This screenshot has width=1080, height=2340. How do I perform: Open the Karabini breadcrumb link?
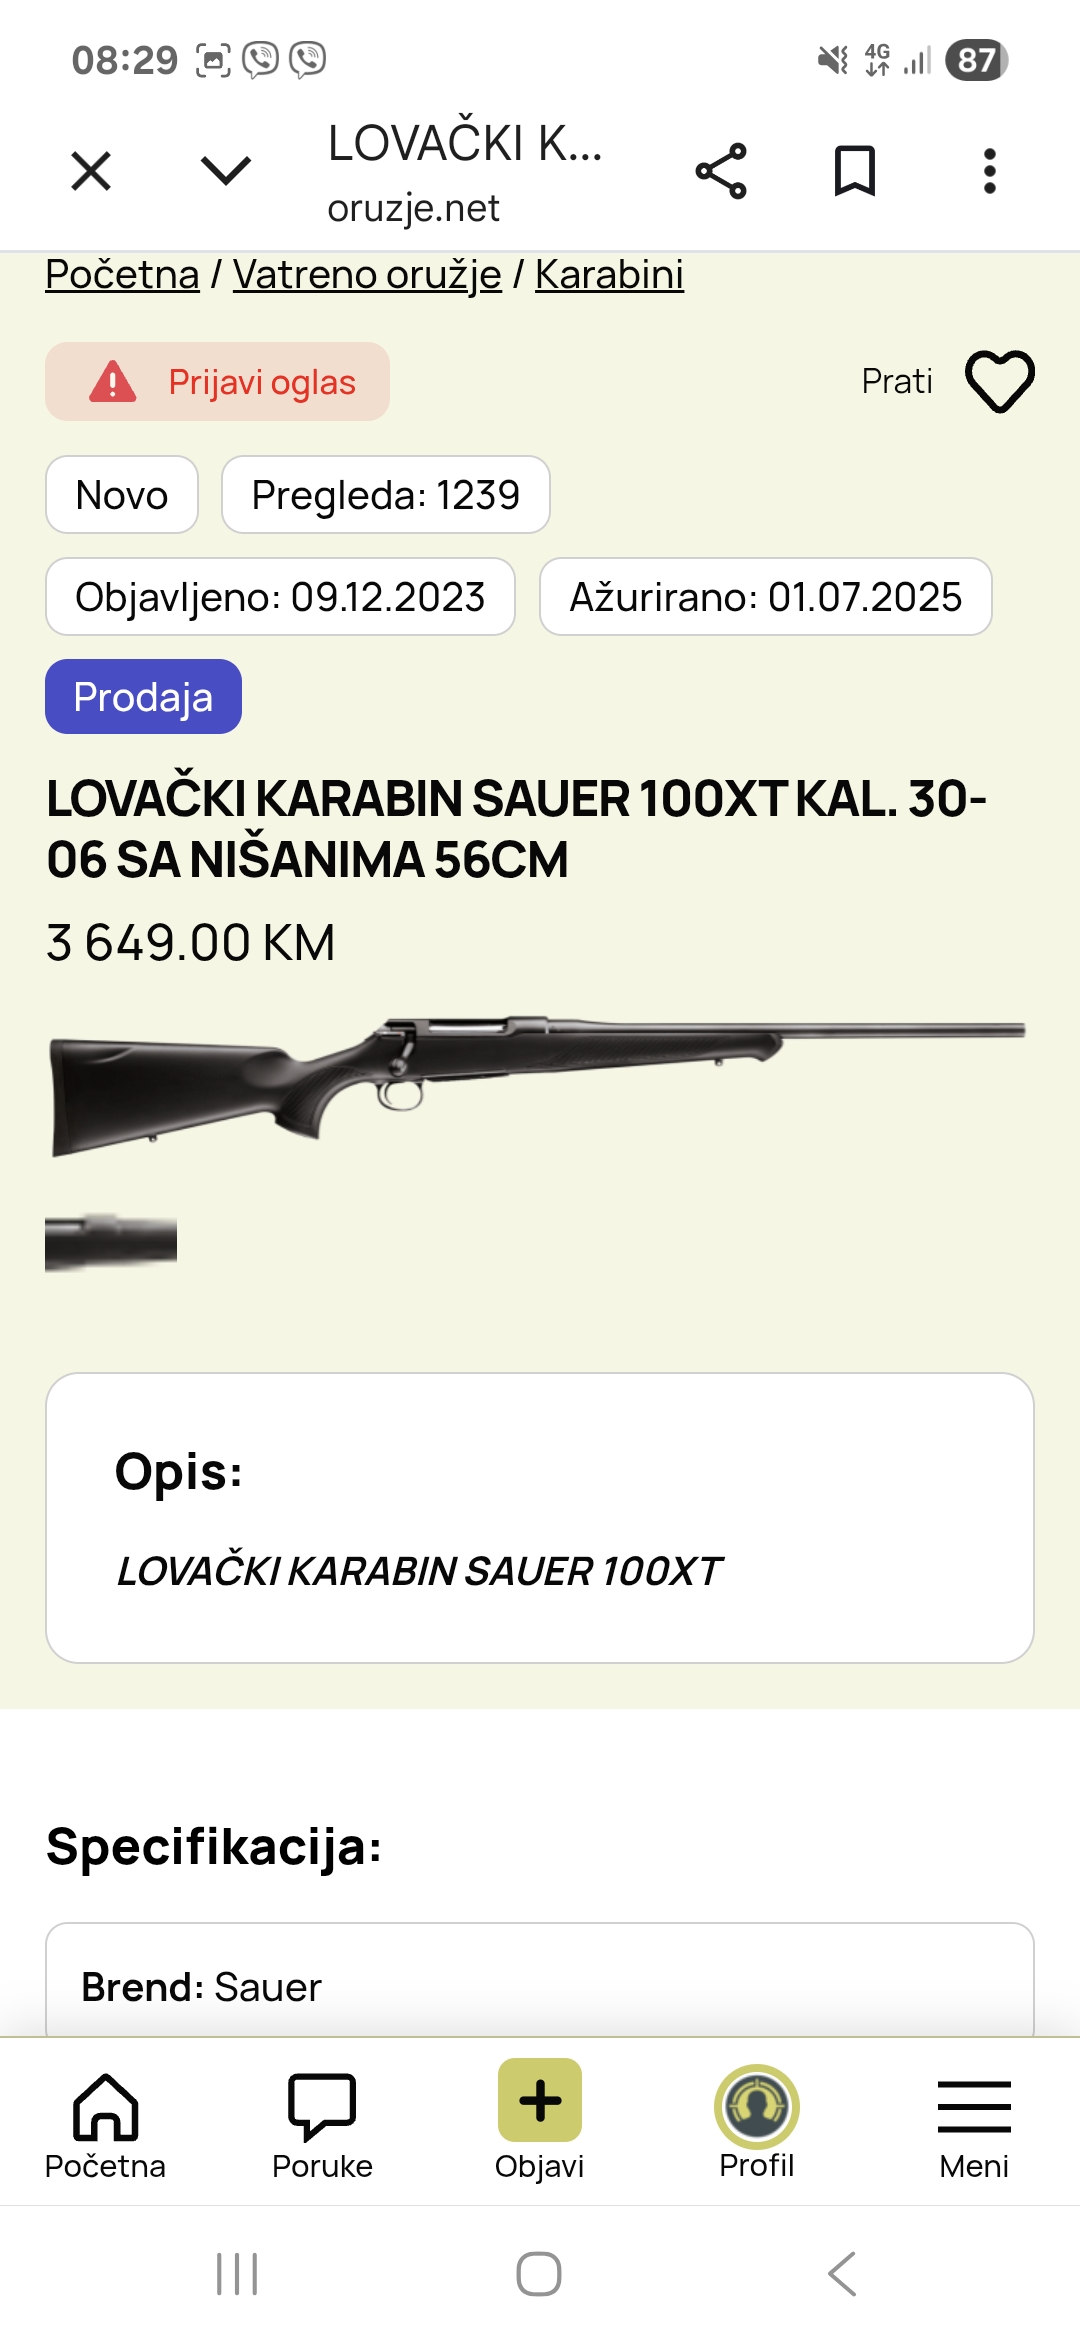pos(609,275)
